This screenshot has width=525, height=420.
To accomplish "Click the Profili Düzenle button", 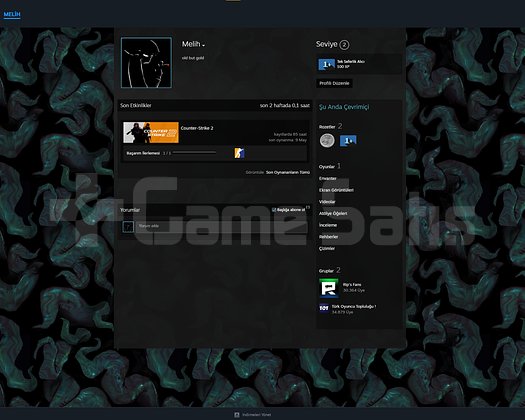I will 334,83.
